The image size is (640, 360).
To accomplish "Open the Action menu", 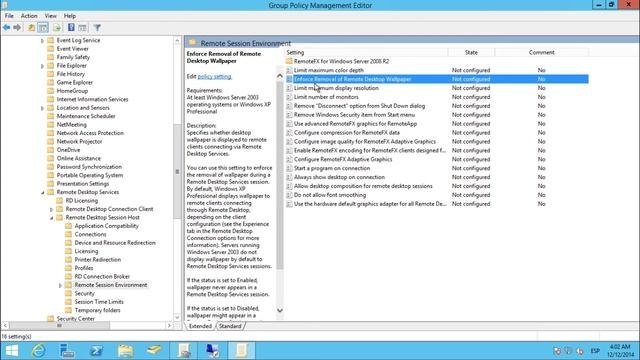I will [29, 16].
